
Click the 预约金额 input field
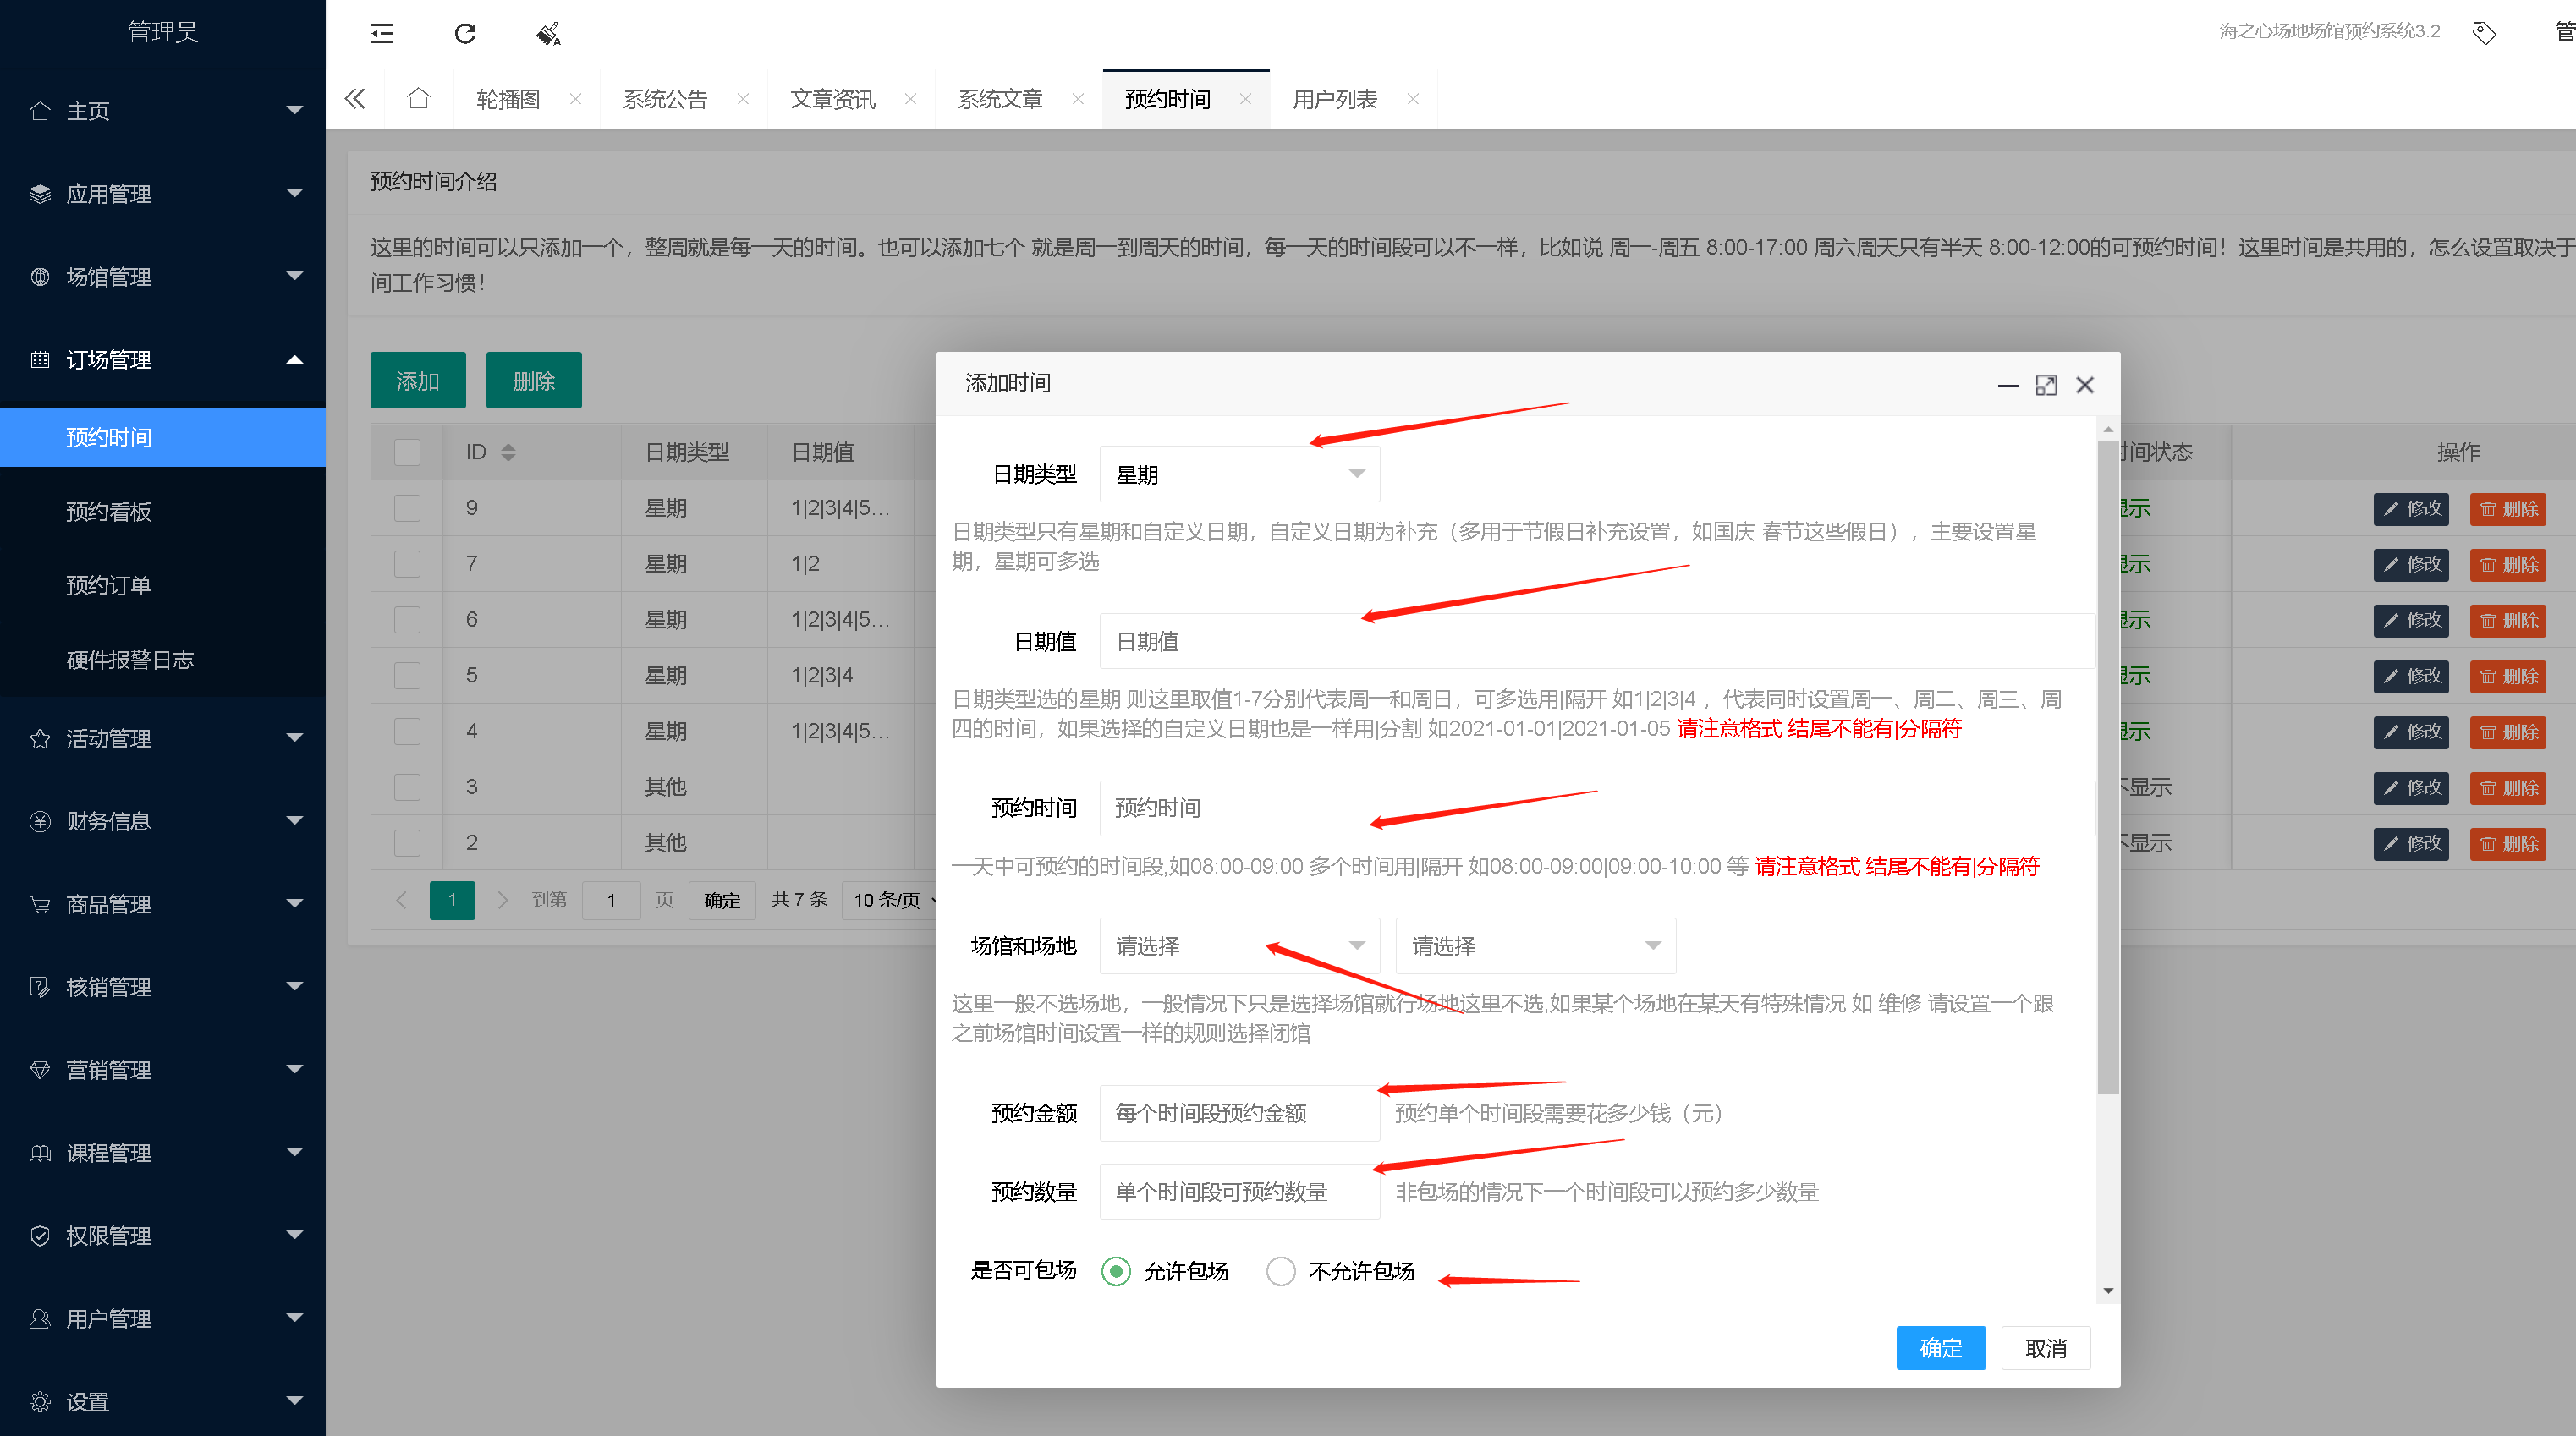coord(1240,1113)
